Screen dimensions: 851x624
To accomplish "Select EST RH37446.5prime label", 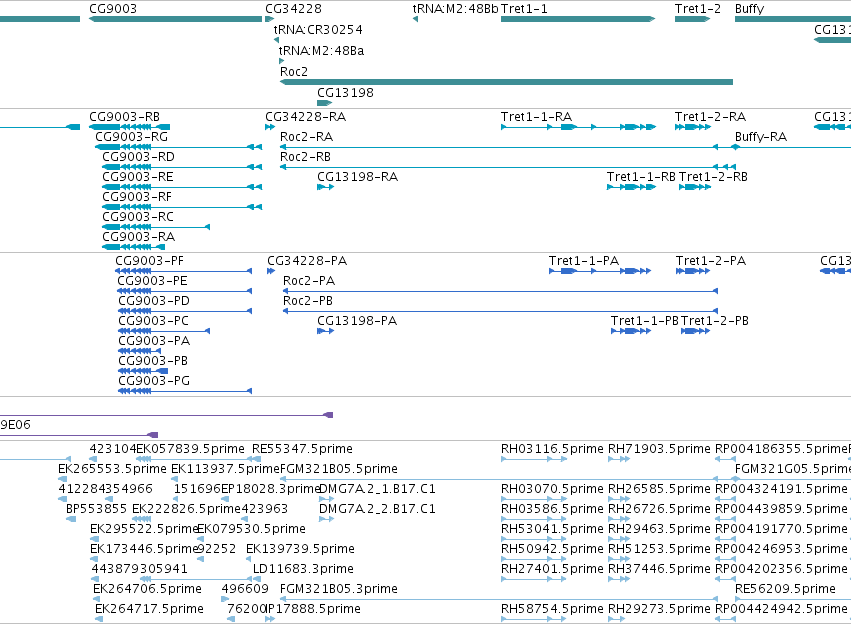I will (659, 570).
